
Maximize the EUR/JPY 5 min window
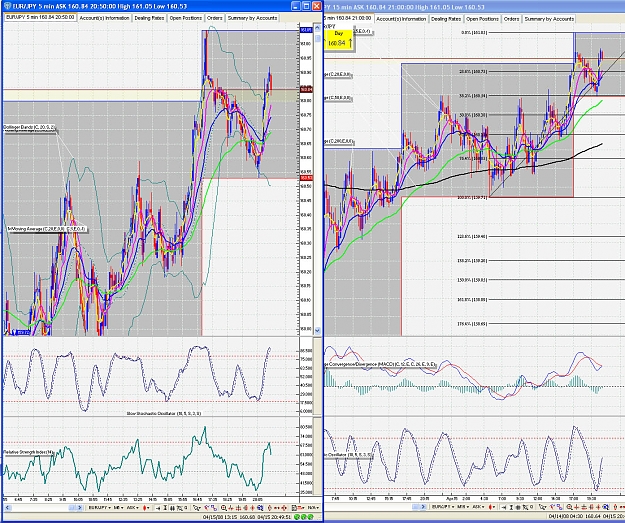click(306, 6)
